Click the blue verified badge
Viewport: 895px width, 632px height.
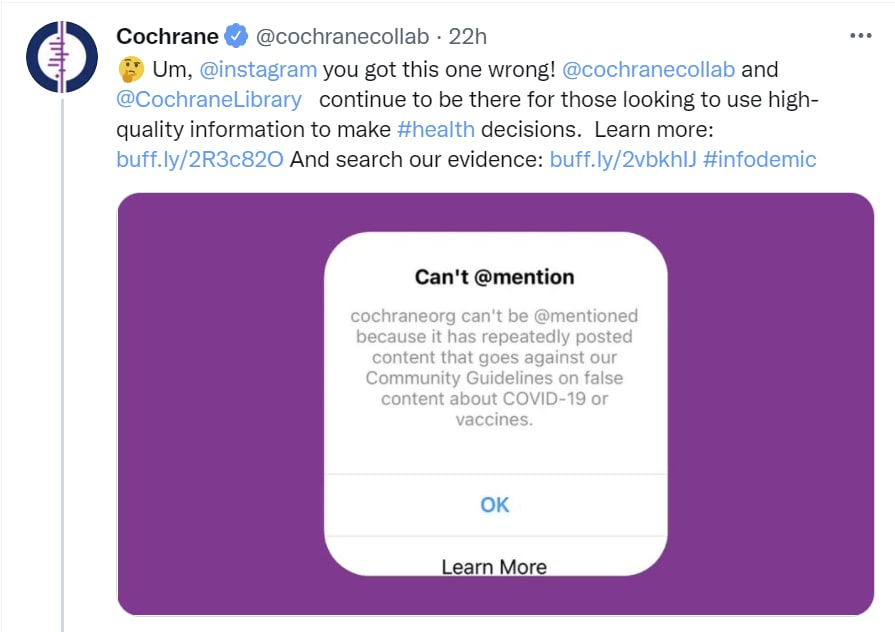click(x=236, y=38)
